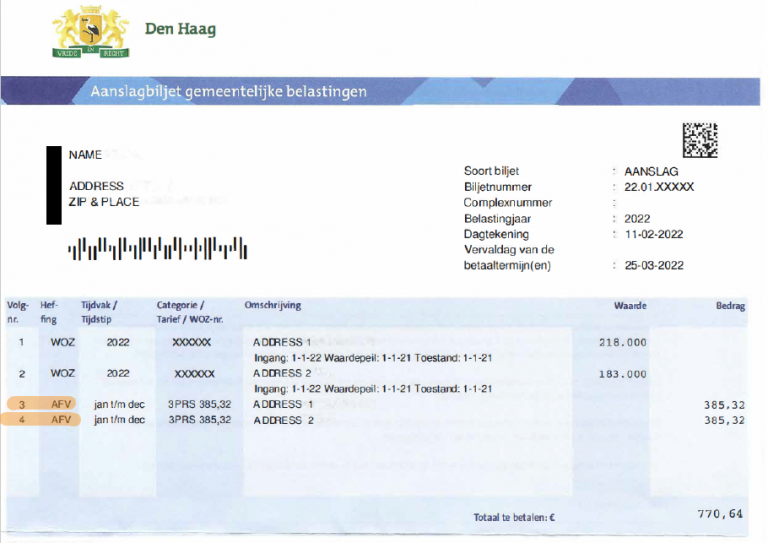Click the Totaal te betalen label
Image resolution: width=768 pixels, height=543 pixels.
(x=514, y=517)
